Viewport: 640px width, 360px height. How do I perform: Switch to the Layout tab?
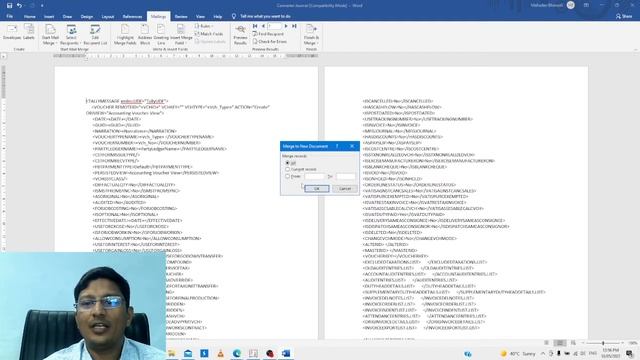108,16
